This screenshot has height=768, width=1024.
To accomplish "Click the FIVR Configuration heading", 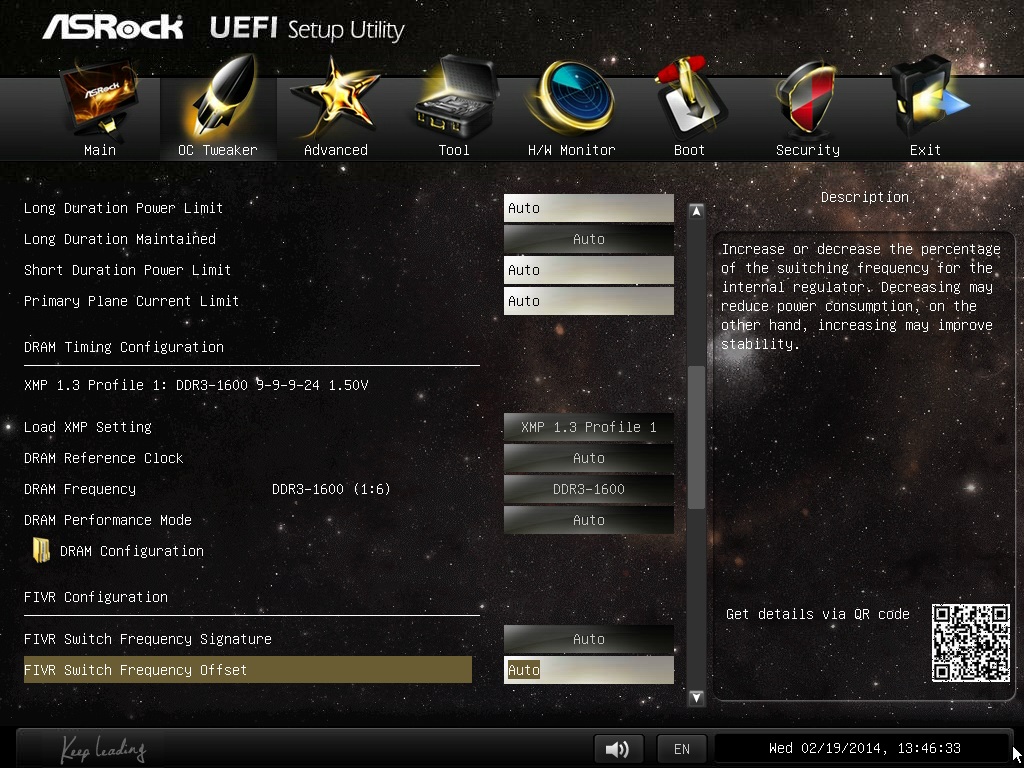I will 95,597.
